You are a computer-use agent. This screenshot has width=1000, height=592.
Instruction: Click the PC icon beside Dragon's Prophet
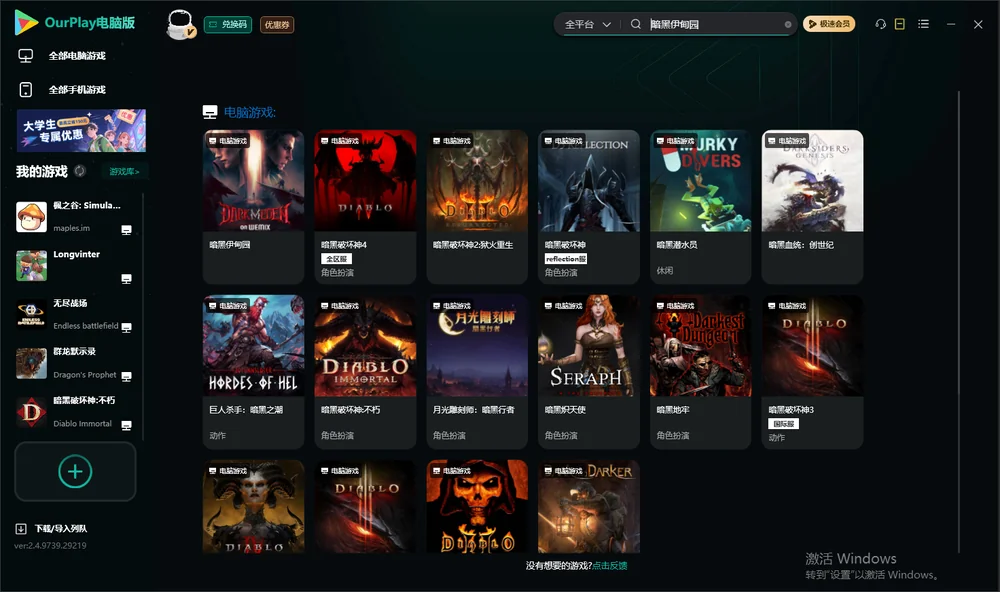(x=126, y=376)
